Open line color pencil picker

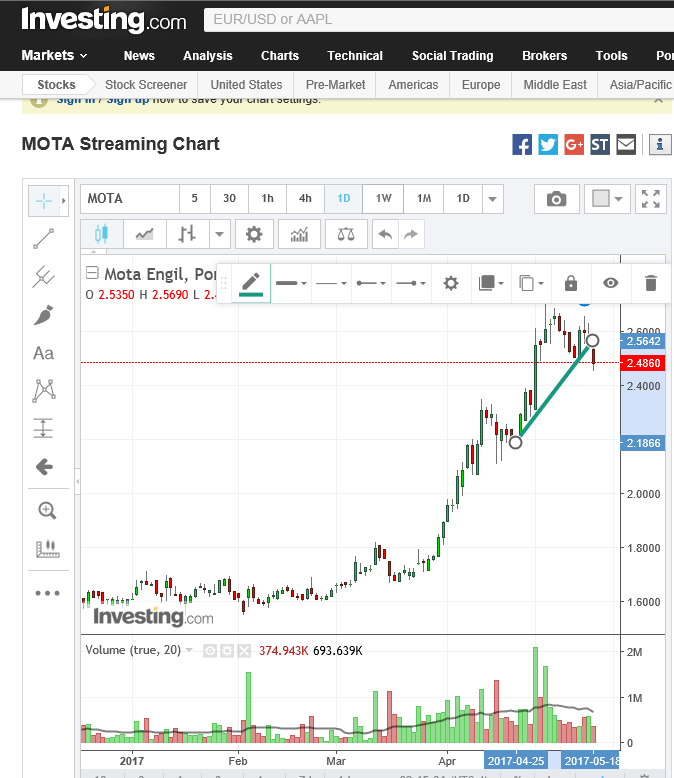click(251, 283)
